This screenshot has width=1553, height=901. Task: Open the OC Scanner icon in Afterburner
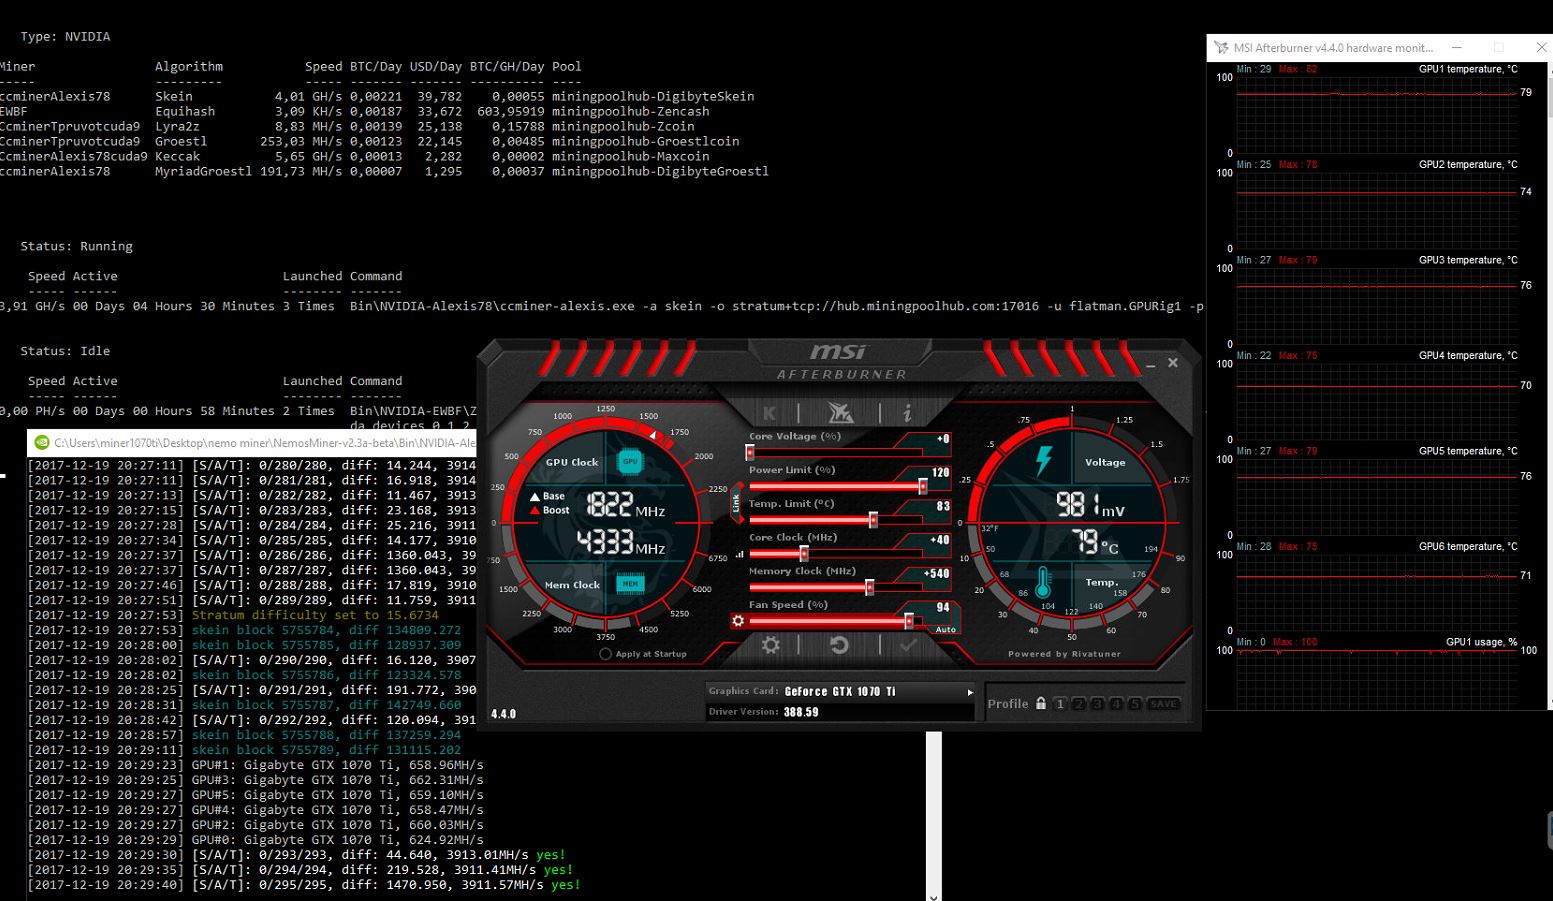840,412
